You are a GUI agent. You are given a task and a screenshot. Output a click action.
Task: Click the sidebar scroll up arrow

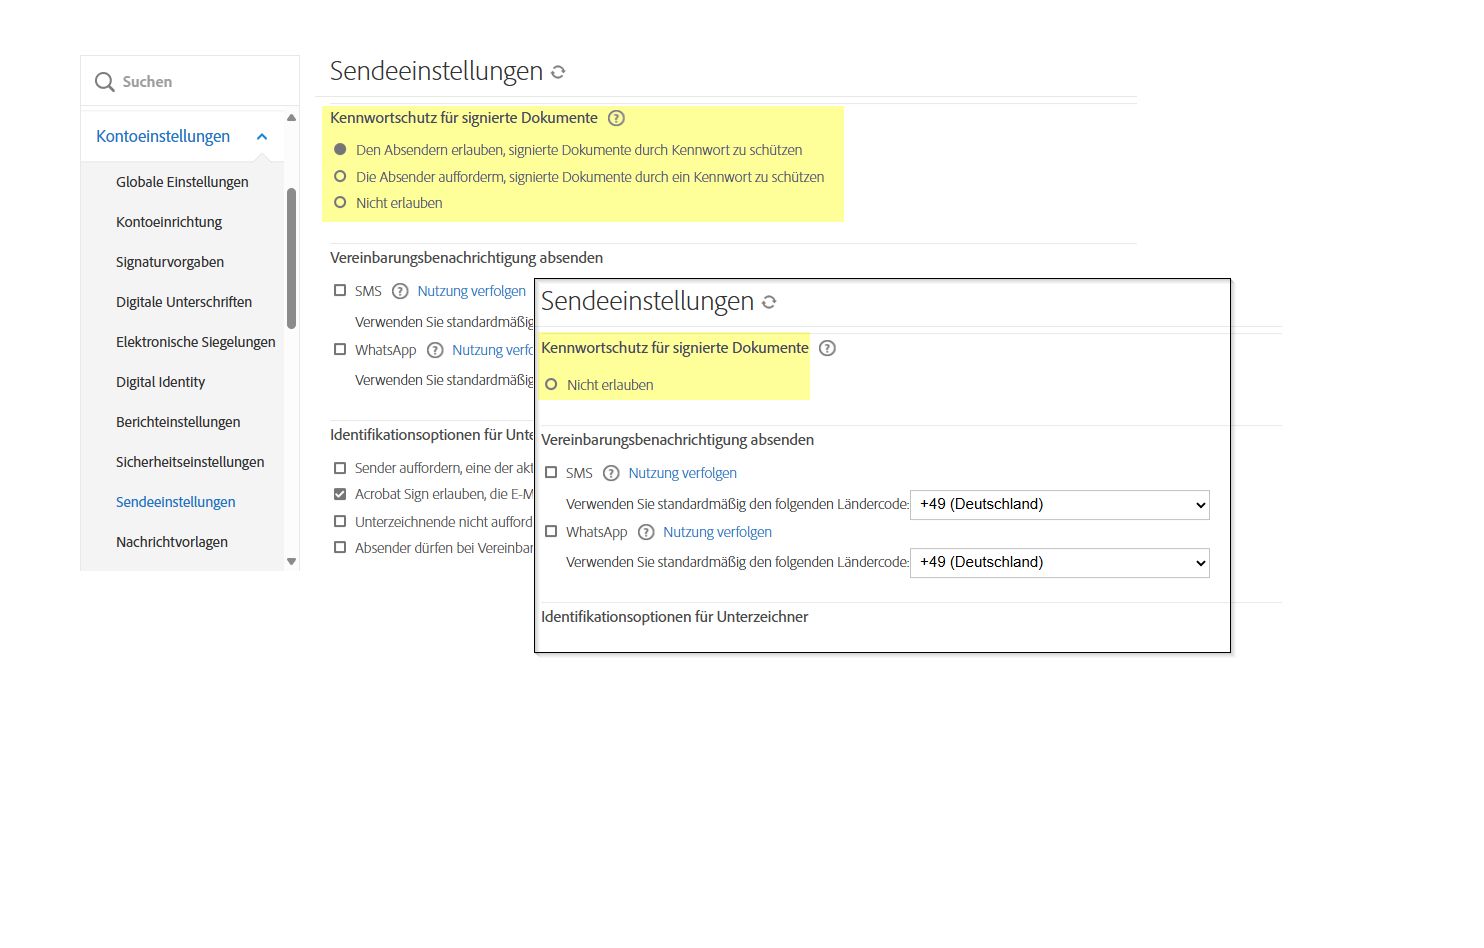tap(291, 118)
